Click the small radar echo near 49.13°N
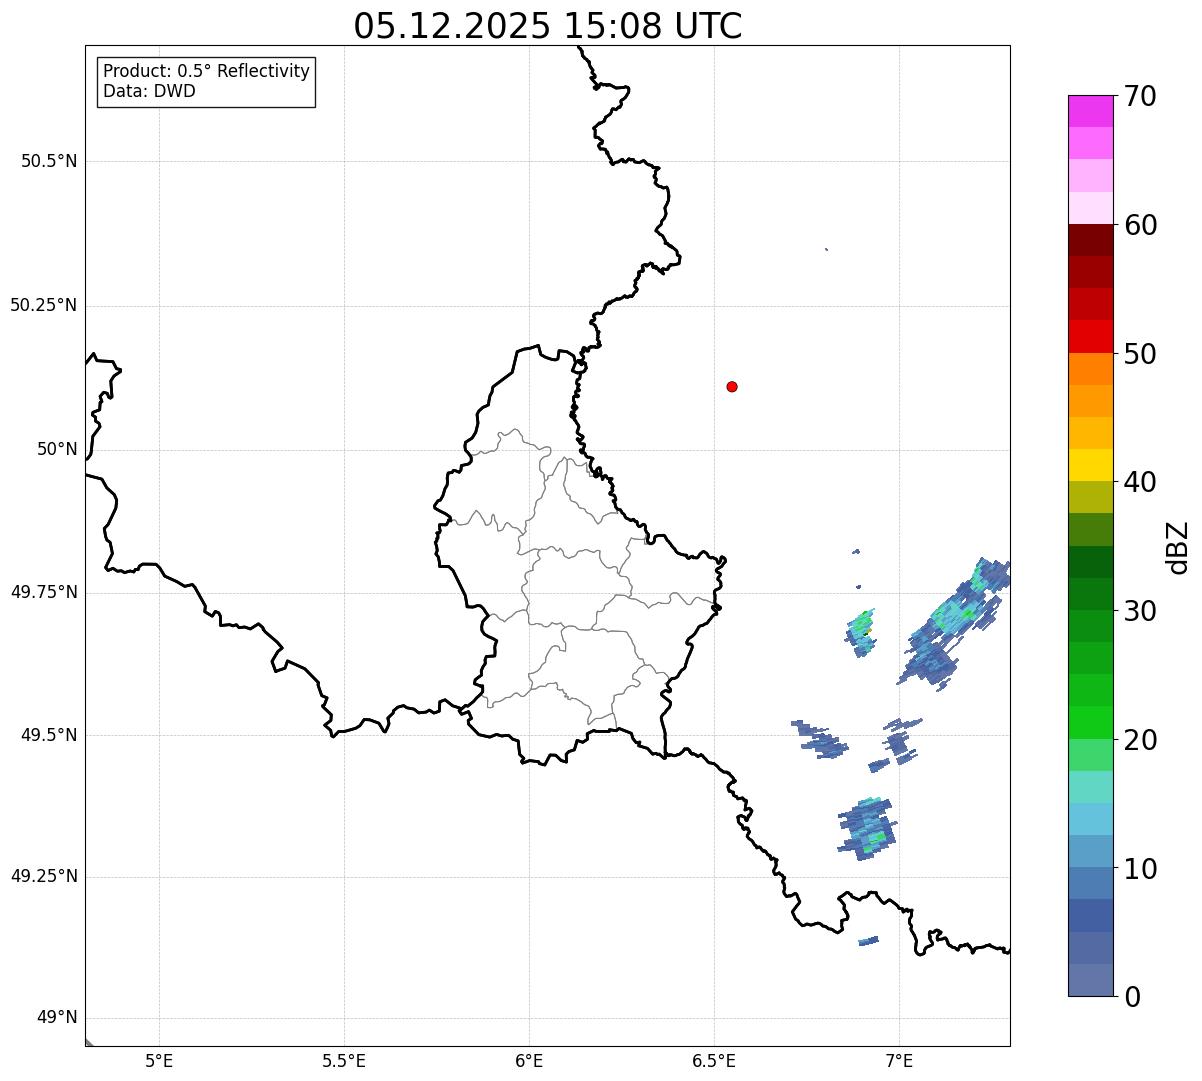 point(868,940)
